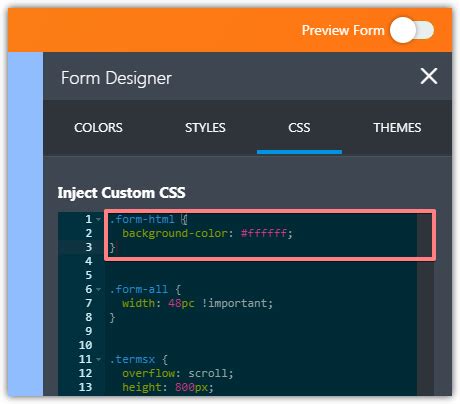This screenshot has height=404, width=460.
Task: Collapse the .termsx block fold arrow
Action: click(x=98, y=359)
